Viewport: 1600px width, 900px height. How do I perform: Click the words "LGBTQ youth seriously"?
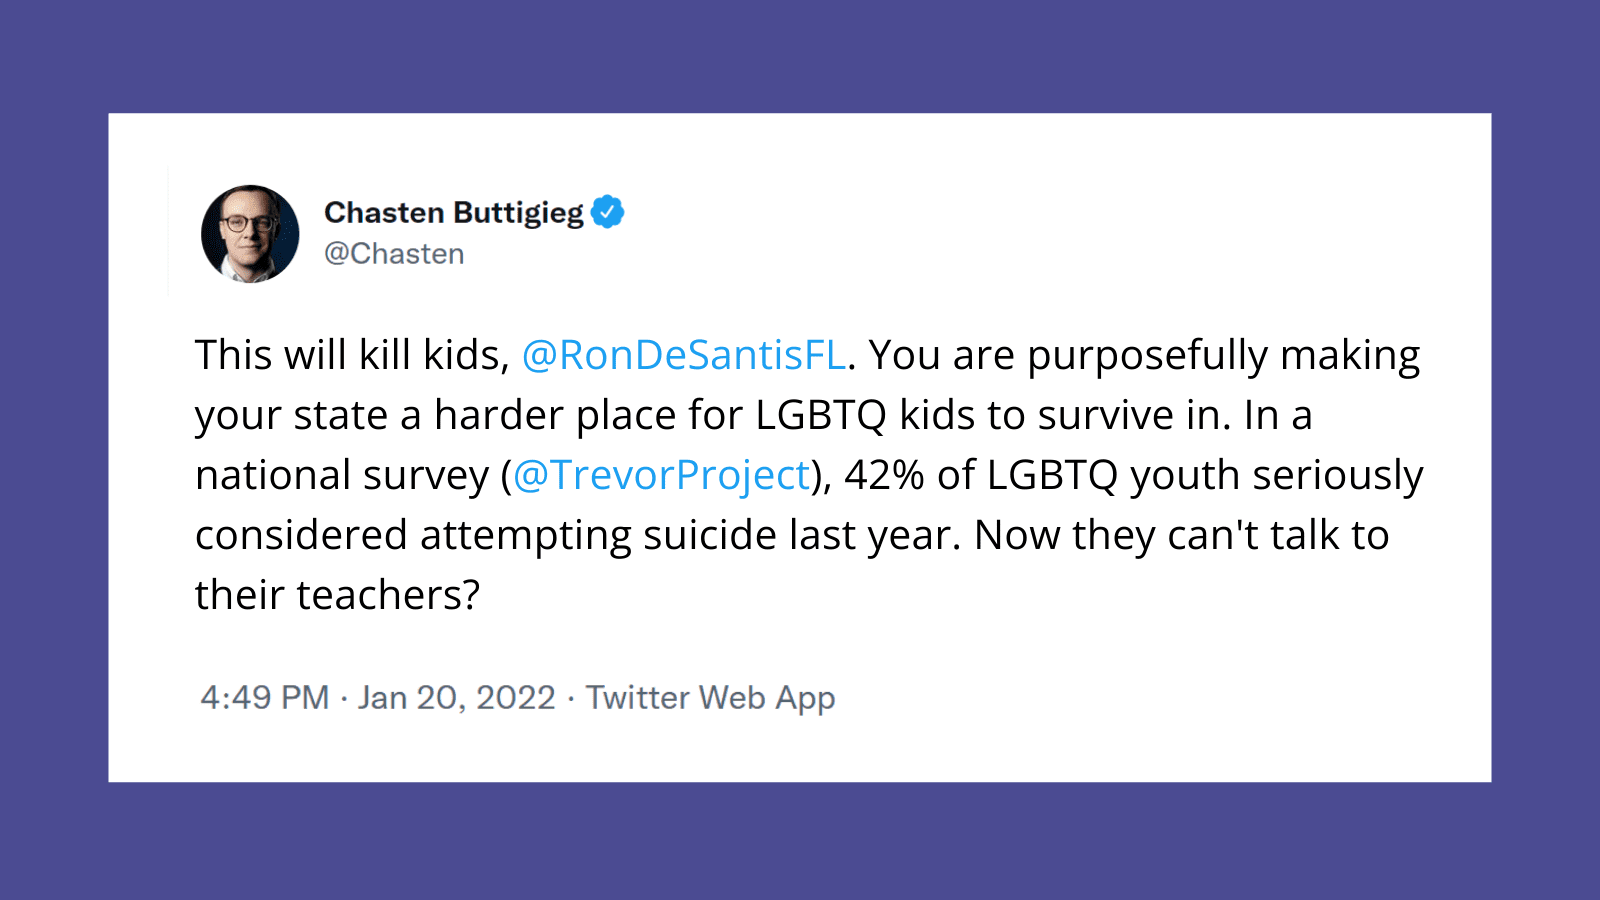1204,475
